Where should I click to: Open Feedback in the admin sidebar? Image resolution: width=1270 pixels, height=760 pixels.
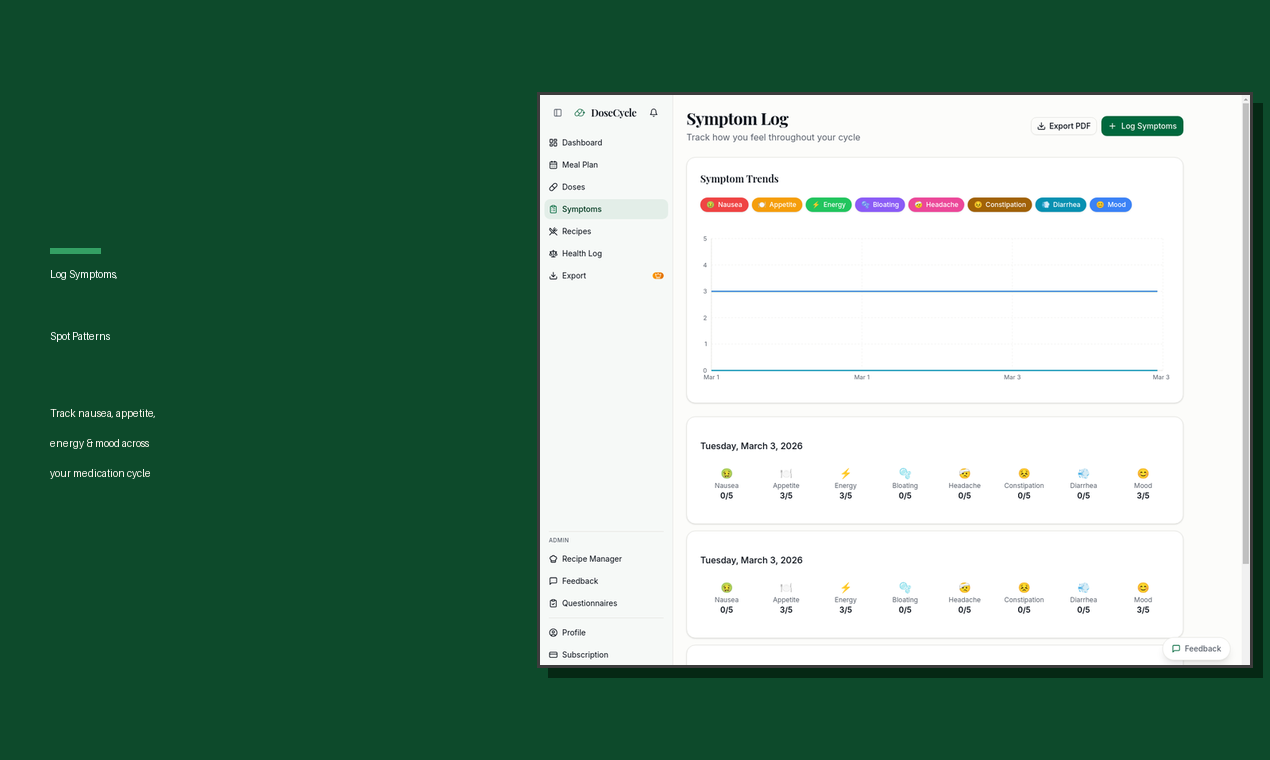[x=606, y=581]
